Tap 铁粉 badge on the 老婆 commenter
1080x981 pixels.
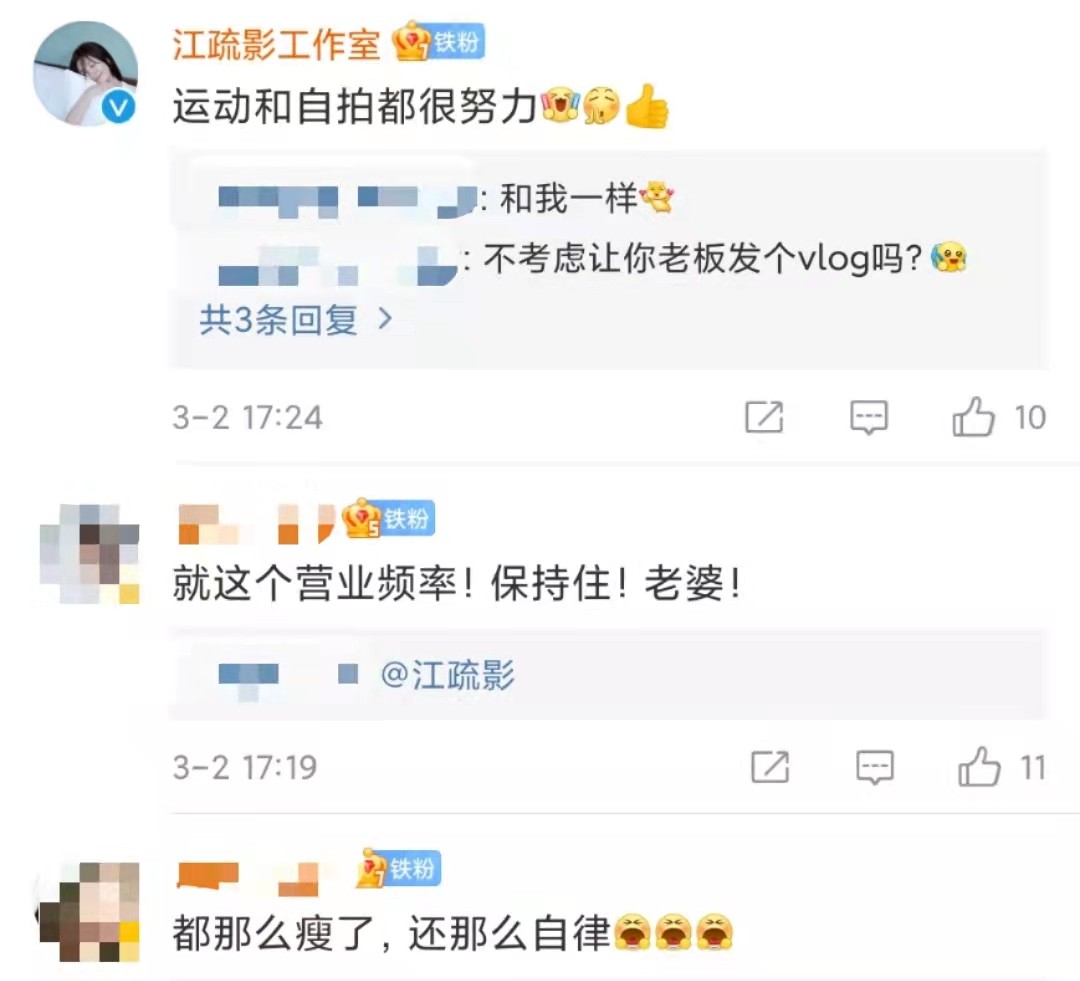pyautogui.click(x=388, y=518)
